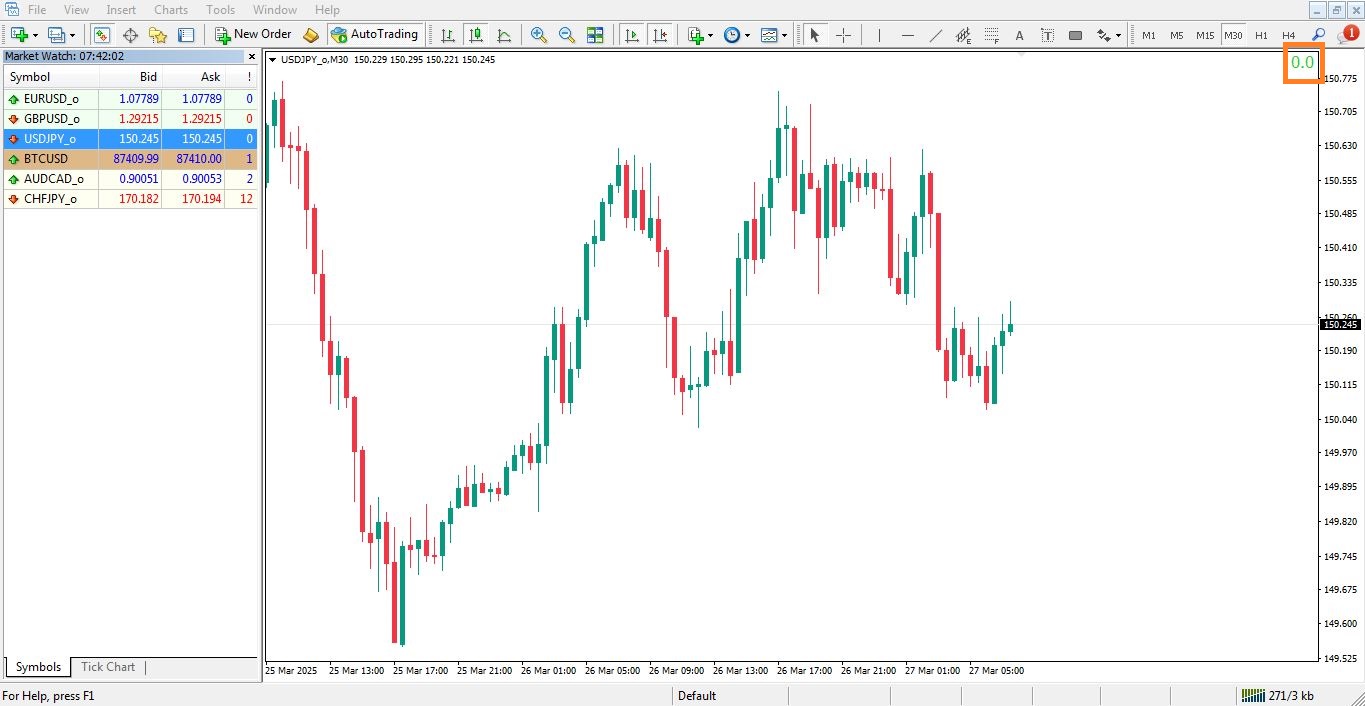Set timeframe to M15
Screen dimensions: 1365x706
1205,35
